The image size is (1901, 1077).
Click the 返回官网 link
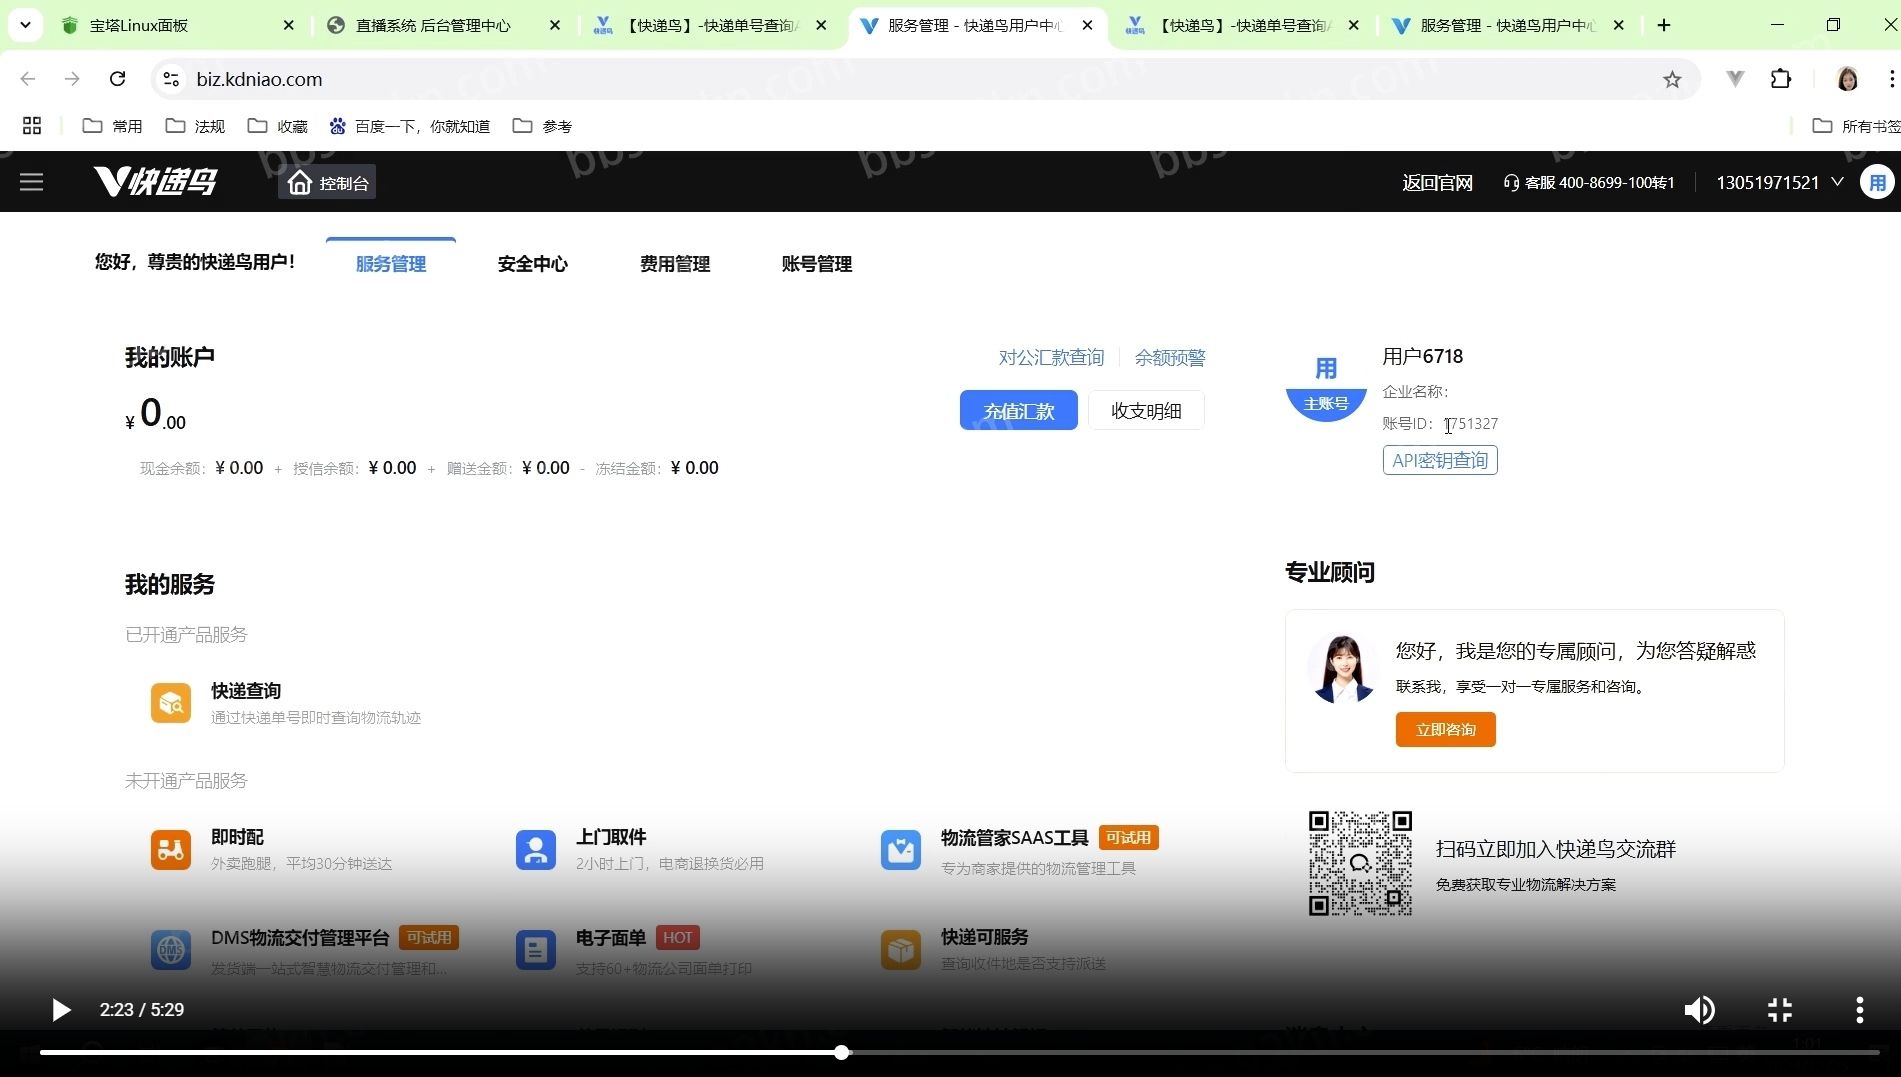point(1437,182)
